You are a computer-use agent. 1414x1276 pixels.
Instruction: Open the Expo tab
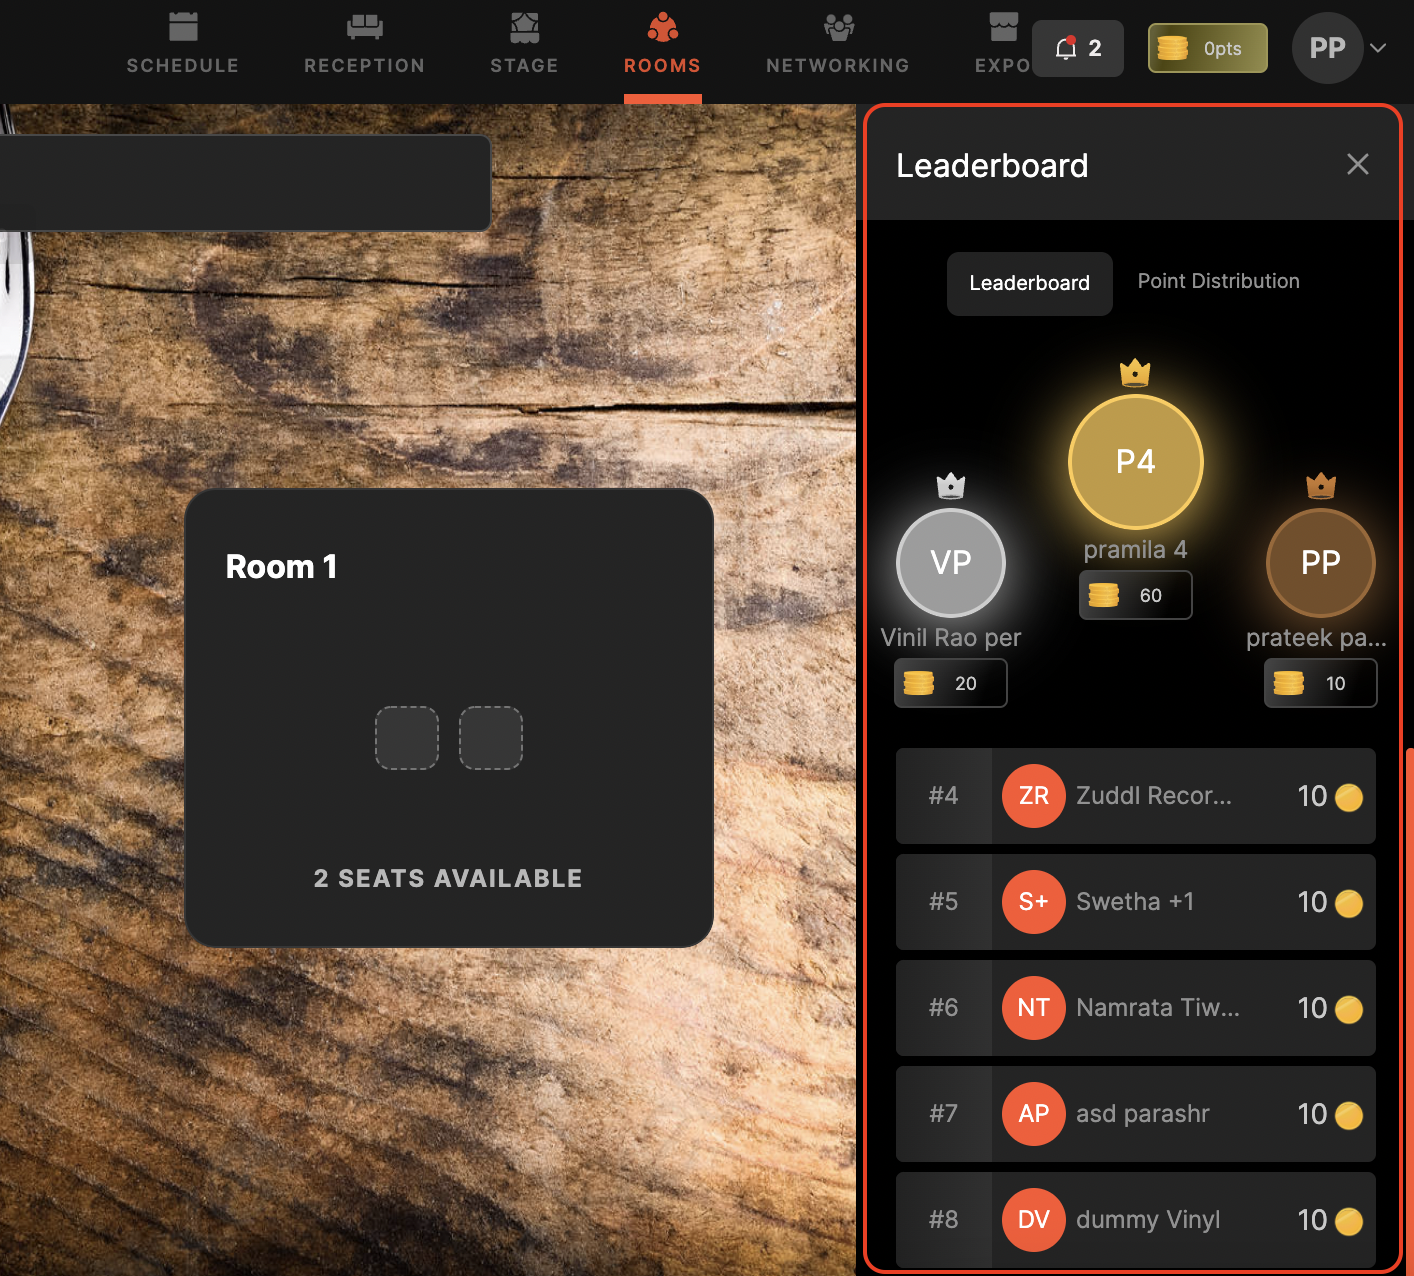pos(1003,46)
